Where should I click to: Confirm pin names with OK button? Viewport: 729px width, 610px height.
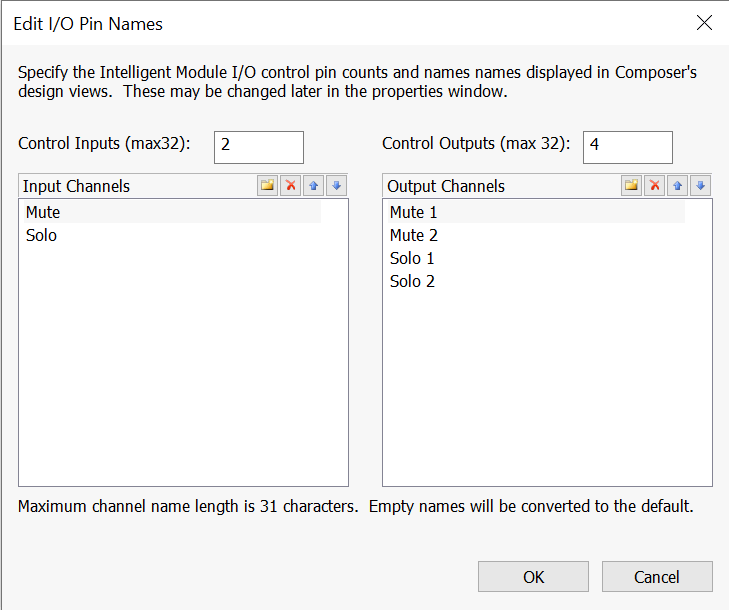533,577
